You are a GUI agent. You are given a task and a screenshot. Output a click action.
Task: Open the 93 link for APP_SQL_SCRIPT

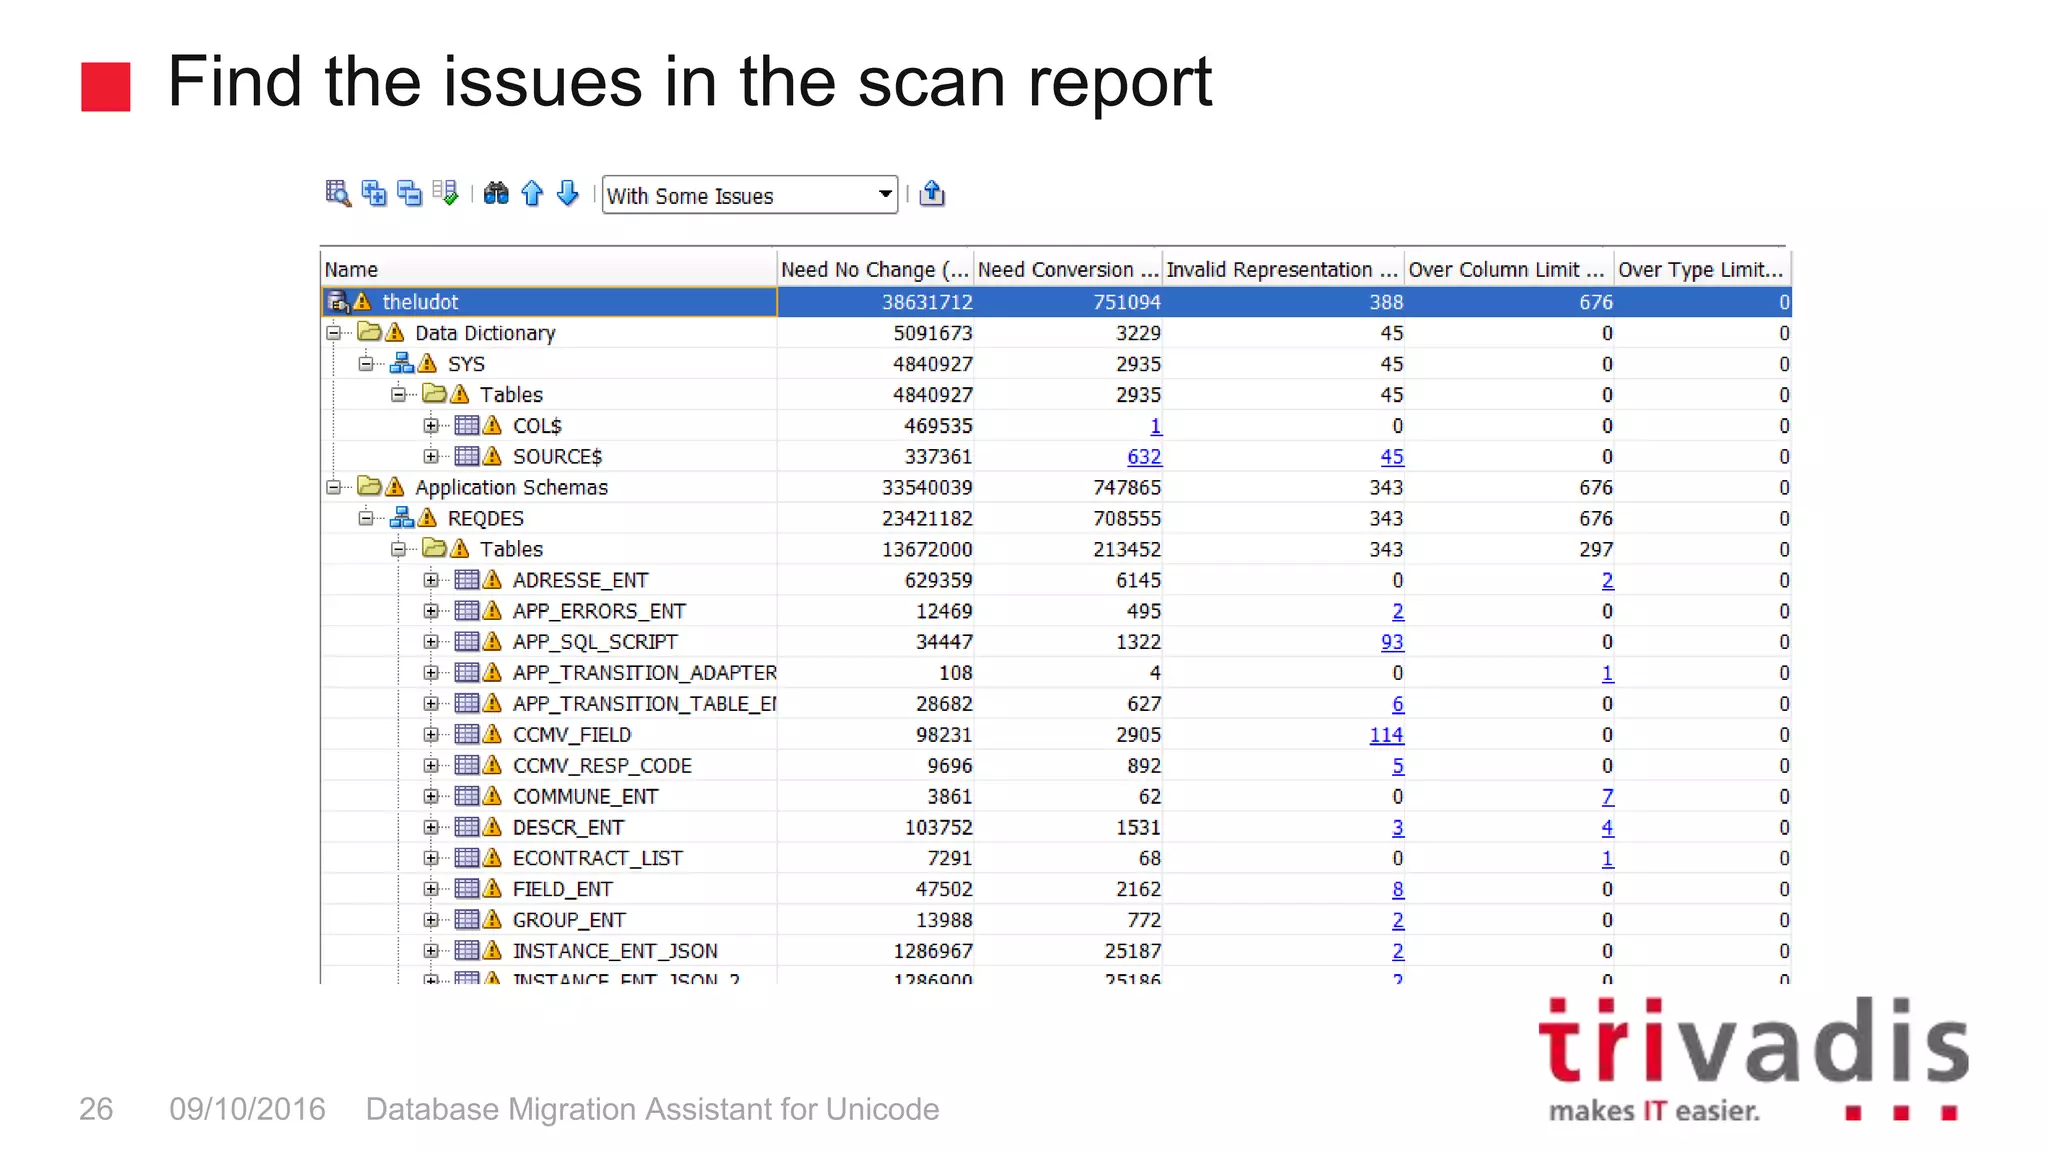point(1392,641)
